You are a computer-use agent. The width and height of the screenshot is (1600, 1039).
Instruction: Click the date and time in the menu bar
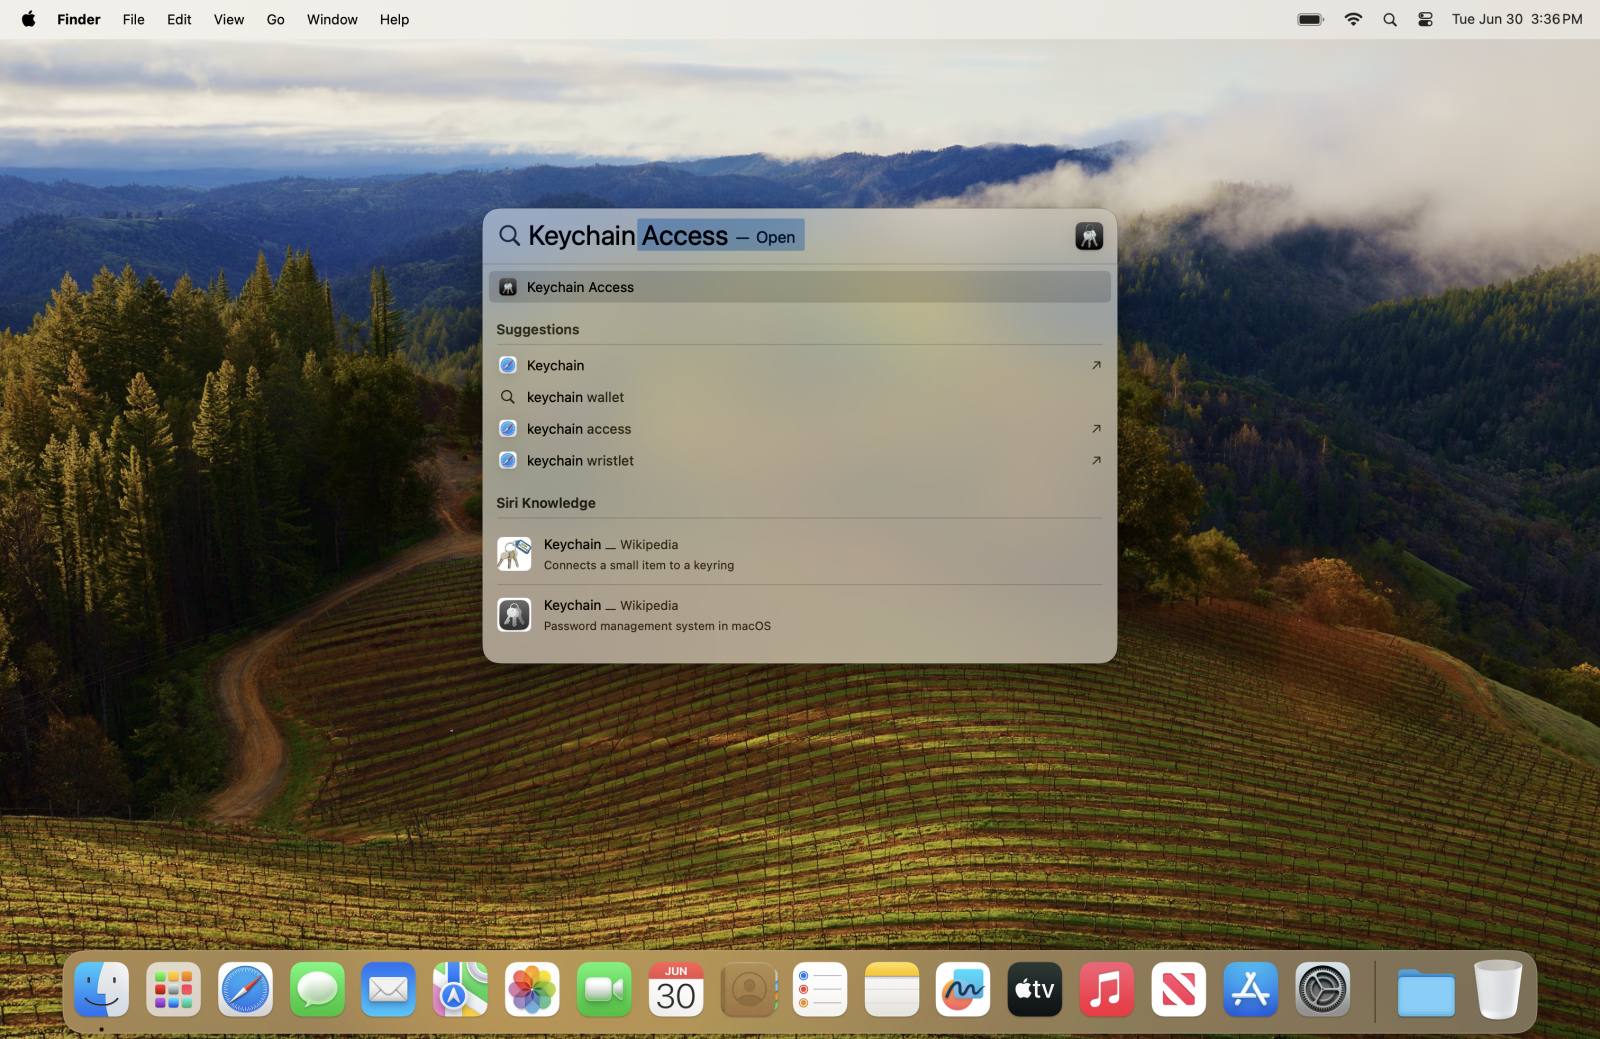1517,19
